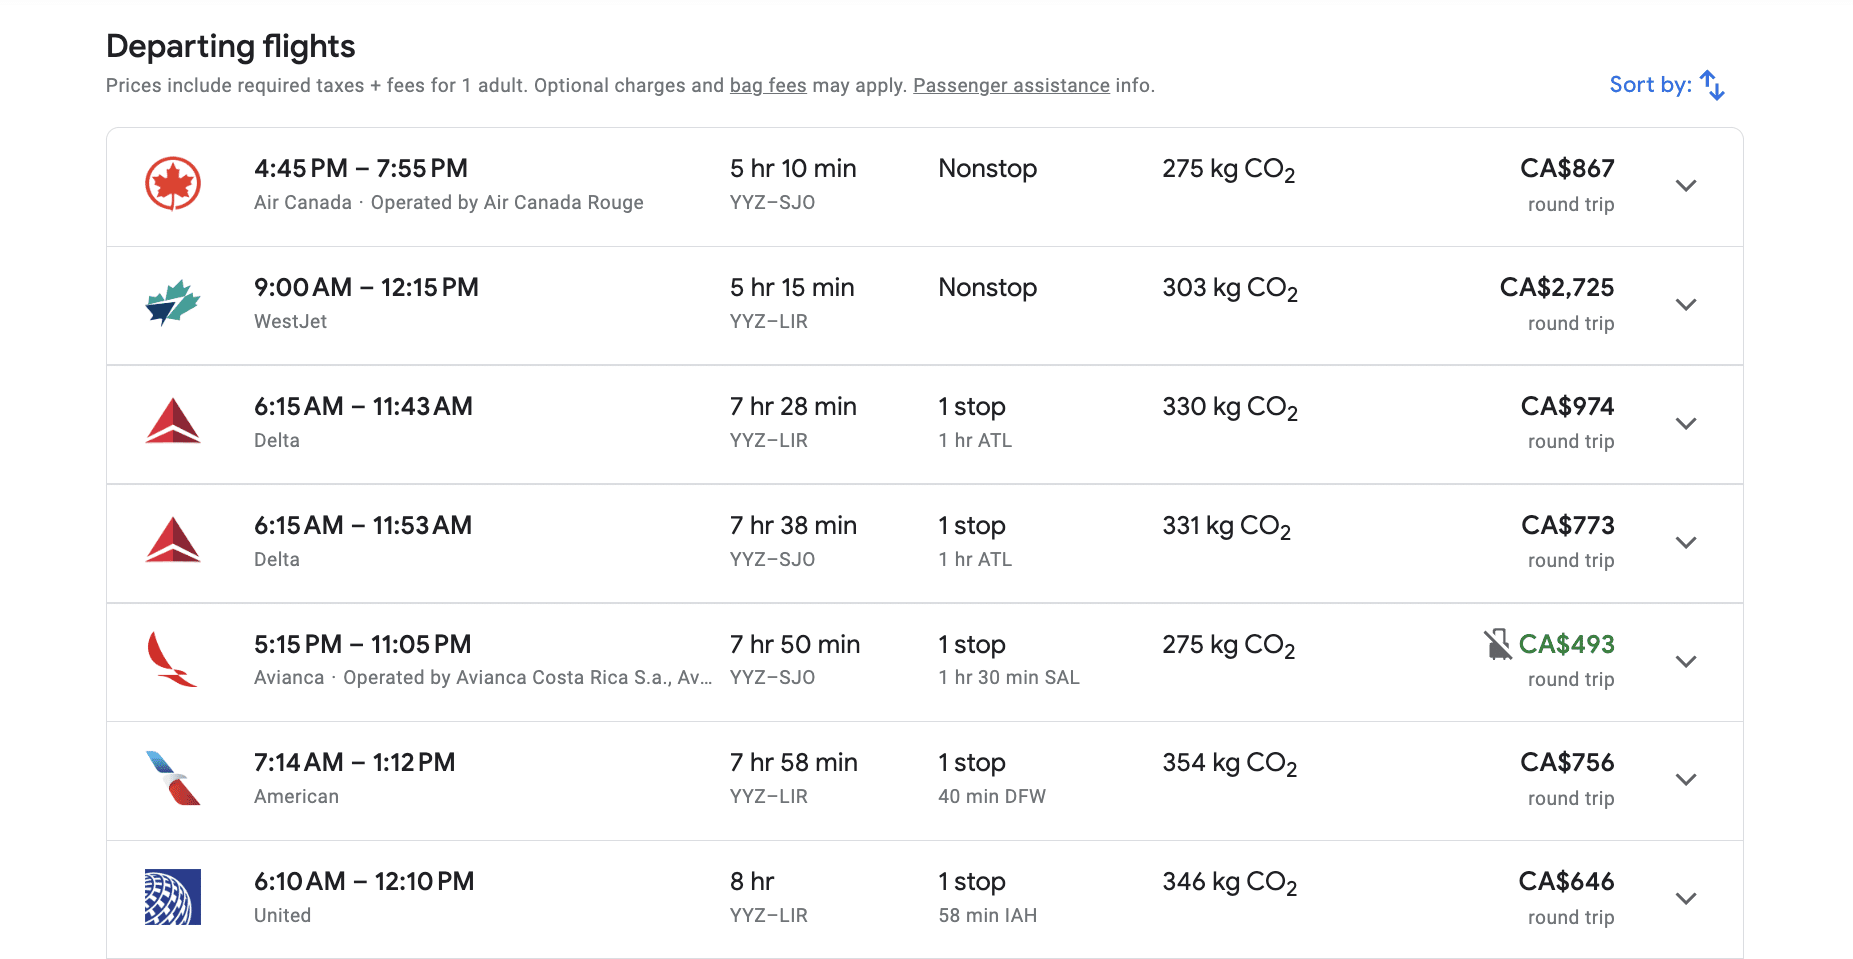
Task: Click the Delta logo on the CA$974 flight
Action: click(x=173, y=422)
